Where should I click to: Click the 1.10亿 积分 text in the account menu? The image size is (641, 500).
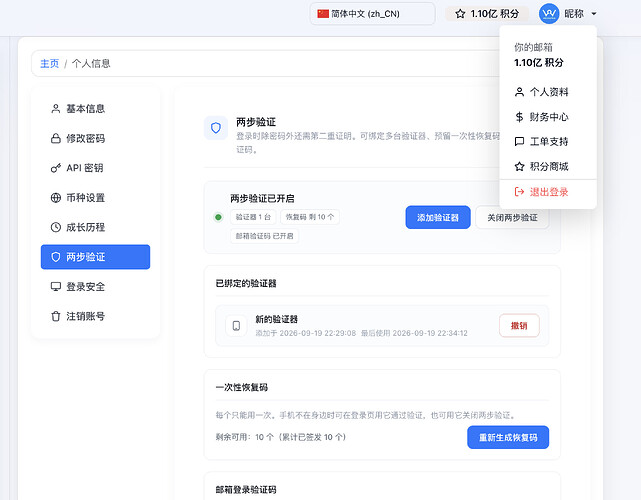(539, 63)
